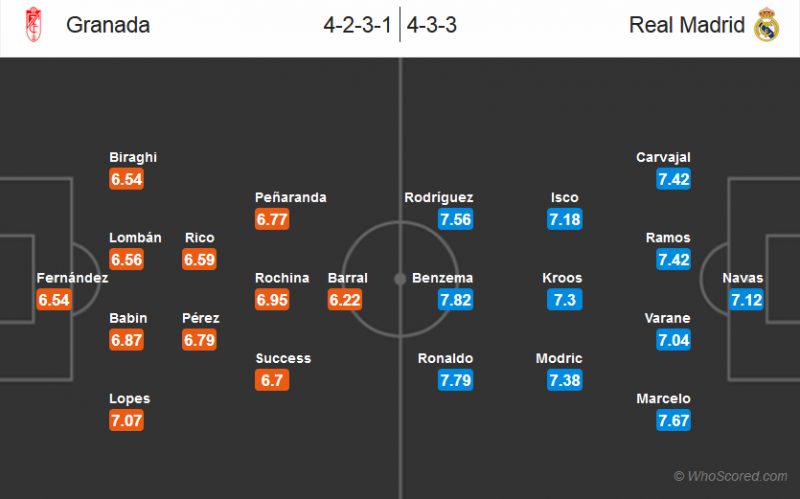Open the Granada team name link
This screenshot has height=499, width=800.
[x=108, y=26]
